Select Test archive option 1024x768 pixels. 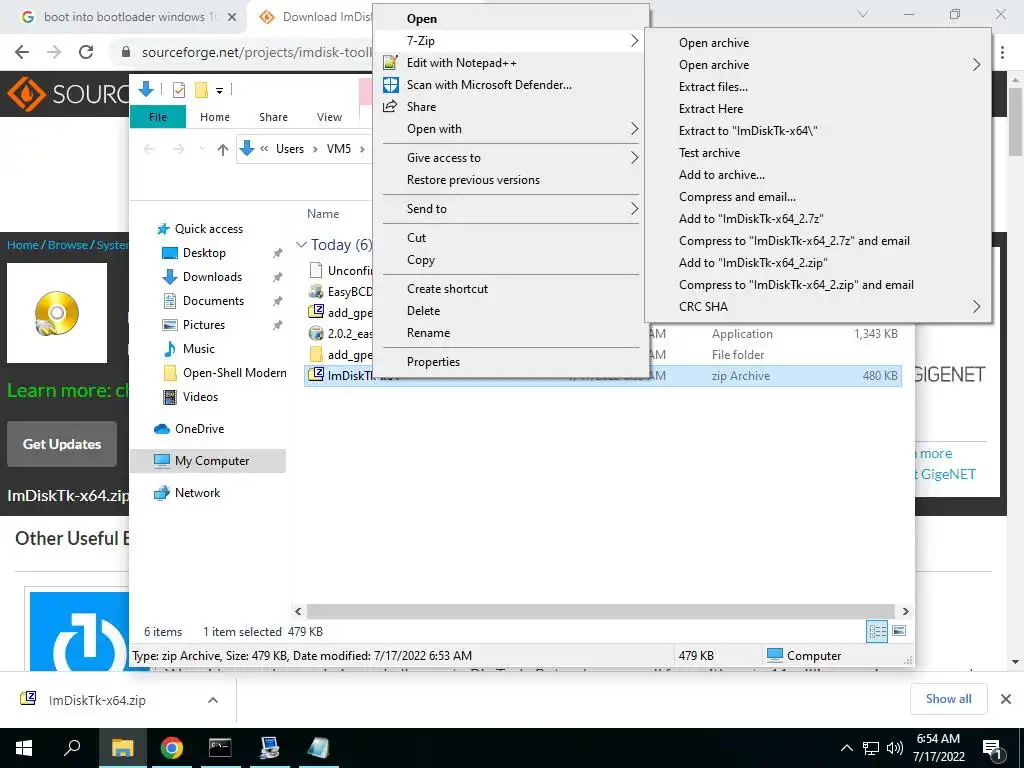709,153
